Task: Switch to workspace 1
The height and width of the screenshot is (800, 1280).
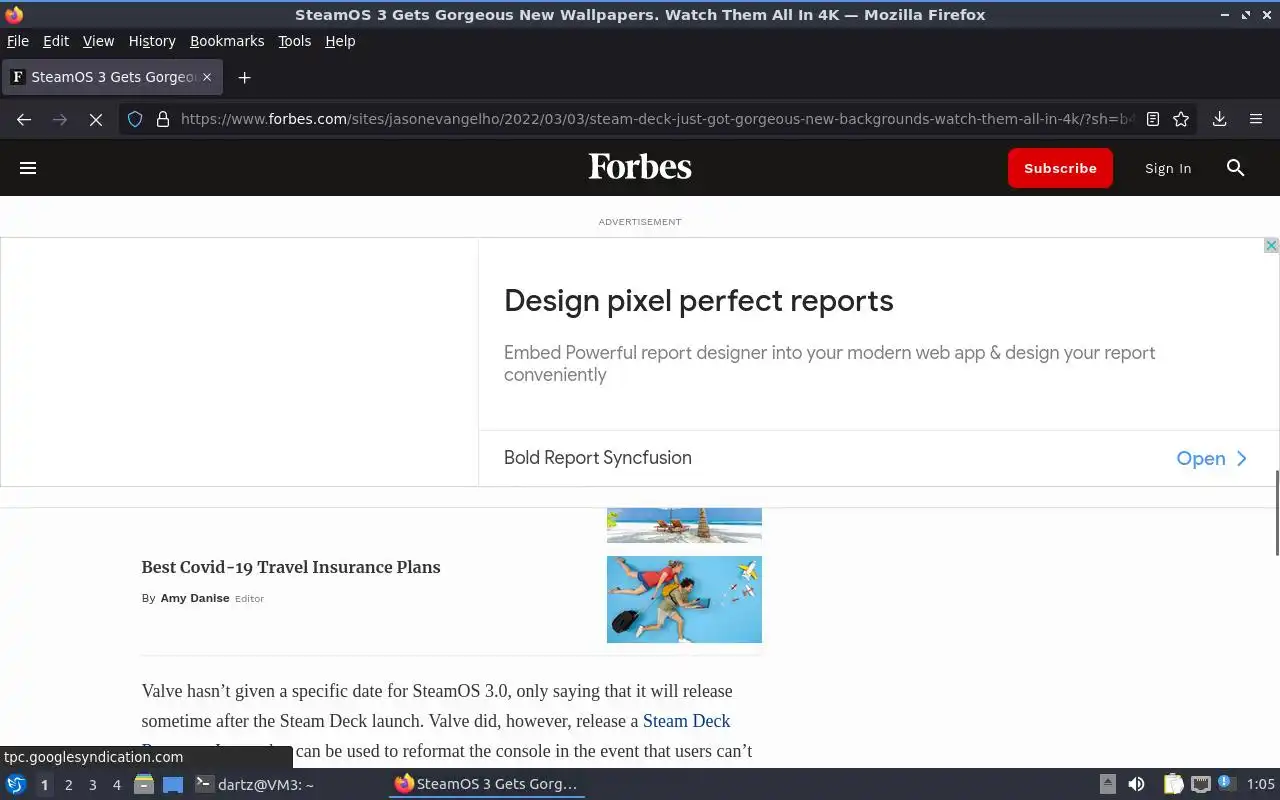Action: (x=44, y=785)
